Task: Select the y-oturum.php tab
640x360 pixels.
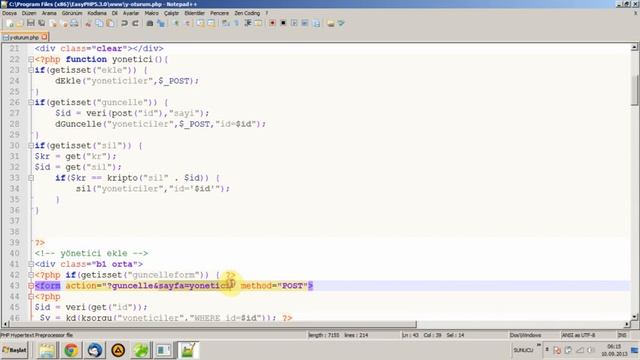Action: pyautogui.click(x=24, y=37)
